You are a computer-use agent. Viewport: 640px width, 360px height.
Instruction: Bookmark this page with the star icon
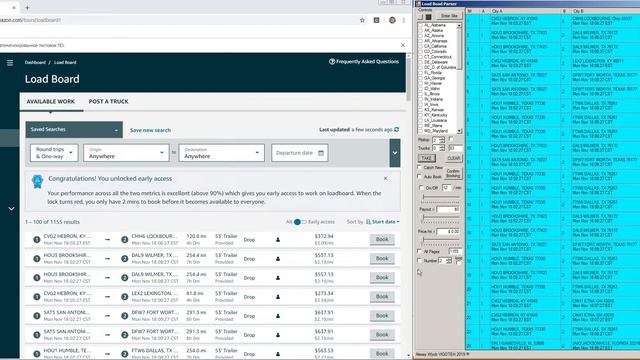click(x=362, y=20)
